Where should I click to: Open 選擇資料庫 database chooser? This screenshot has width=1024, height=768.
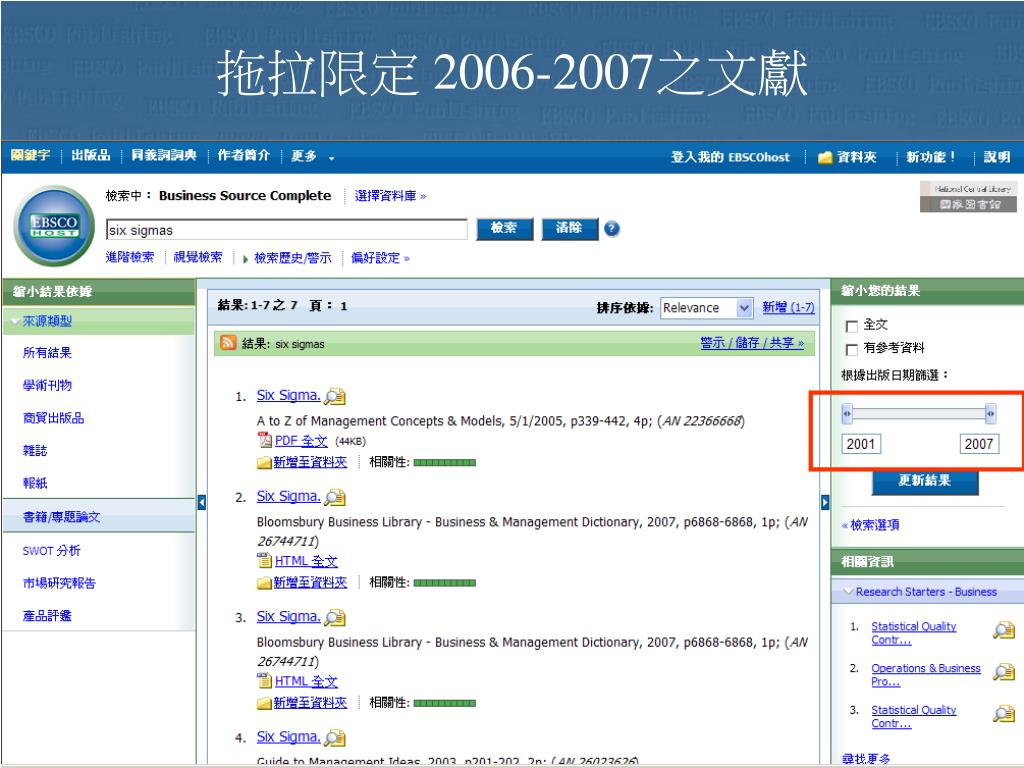tap(390, 196)
